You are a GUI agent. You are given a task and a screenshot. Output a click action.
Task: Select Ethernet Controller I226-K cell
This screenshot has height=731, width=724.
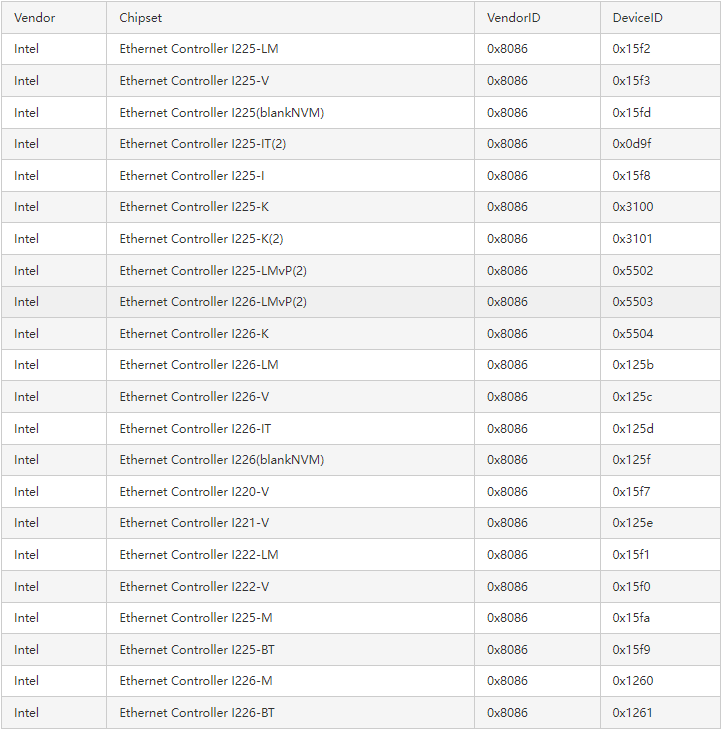290,333
